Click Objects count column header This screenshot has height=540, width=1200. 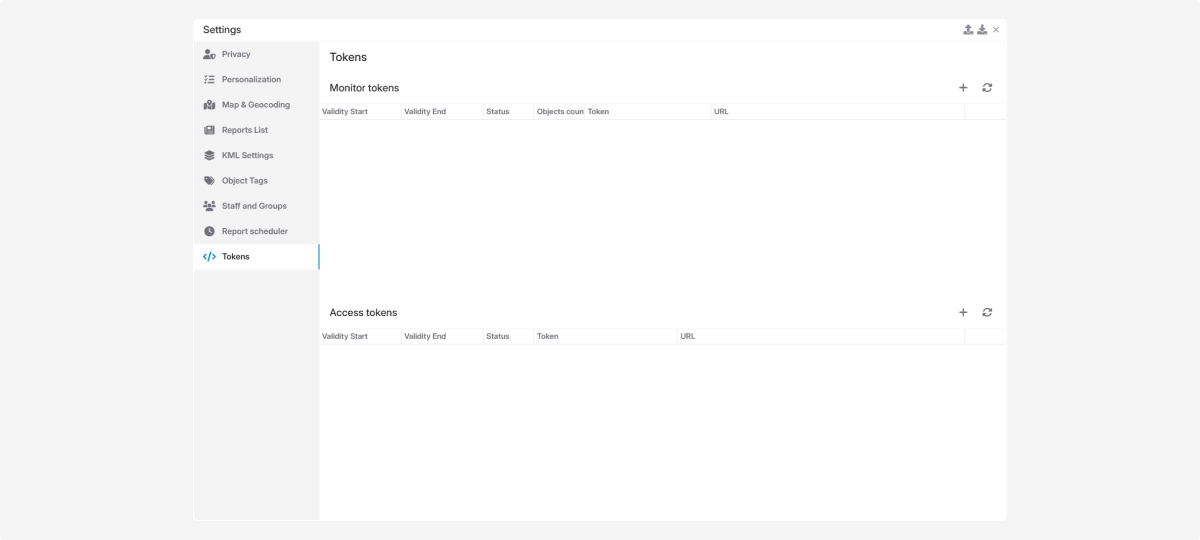tap(559, 112)
